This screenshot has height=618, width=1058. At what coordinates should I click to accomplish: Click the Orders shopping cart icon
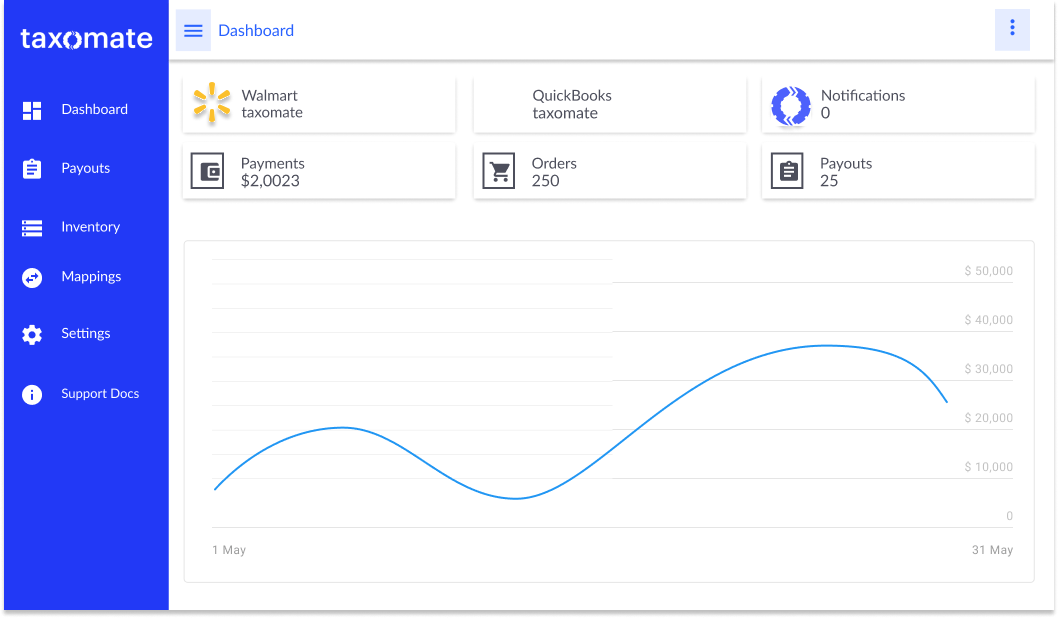(x=498, y=172)
